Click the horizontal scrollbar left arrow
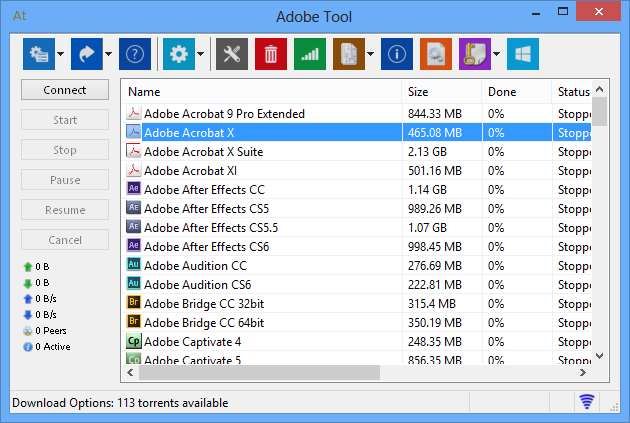Screen dimensions: 630x423 click(x=130, y=372)
